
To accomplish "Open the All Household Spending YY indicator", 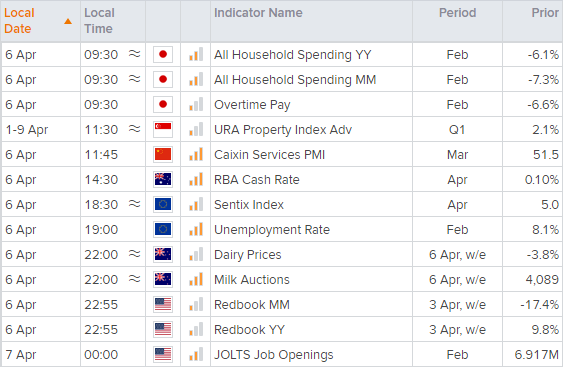I will click(x=293, y=55).
